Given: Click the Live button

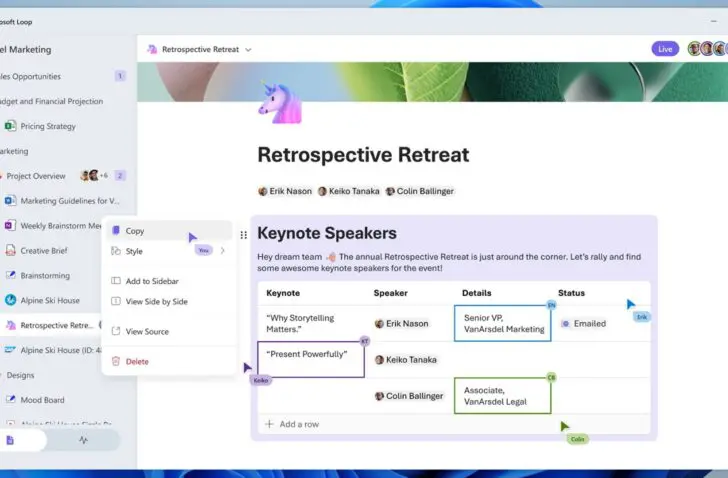Looking at the screenshot, I should tap(665, 49).
